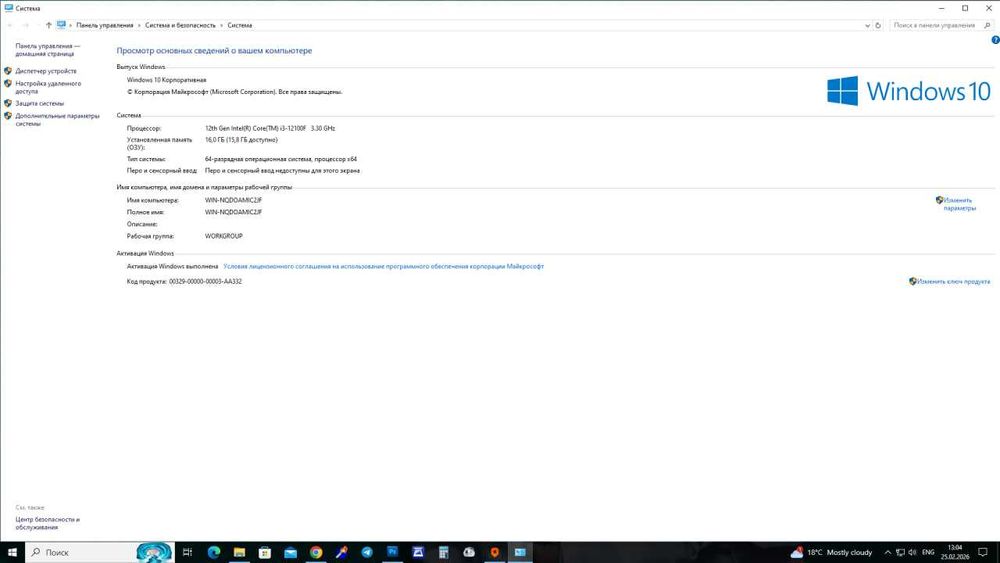1000x563 pixels.
Task: Open Microsoft Store from taskbar
Action: tap(265, 552)
